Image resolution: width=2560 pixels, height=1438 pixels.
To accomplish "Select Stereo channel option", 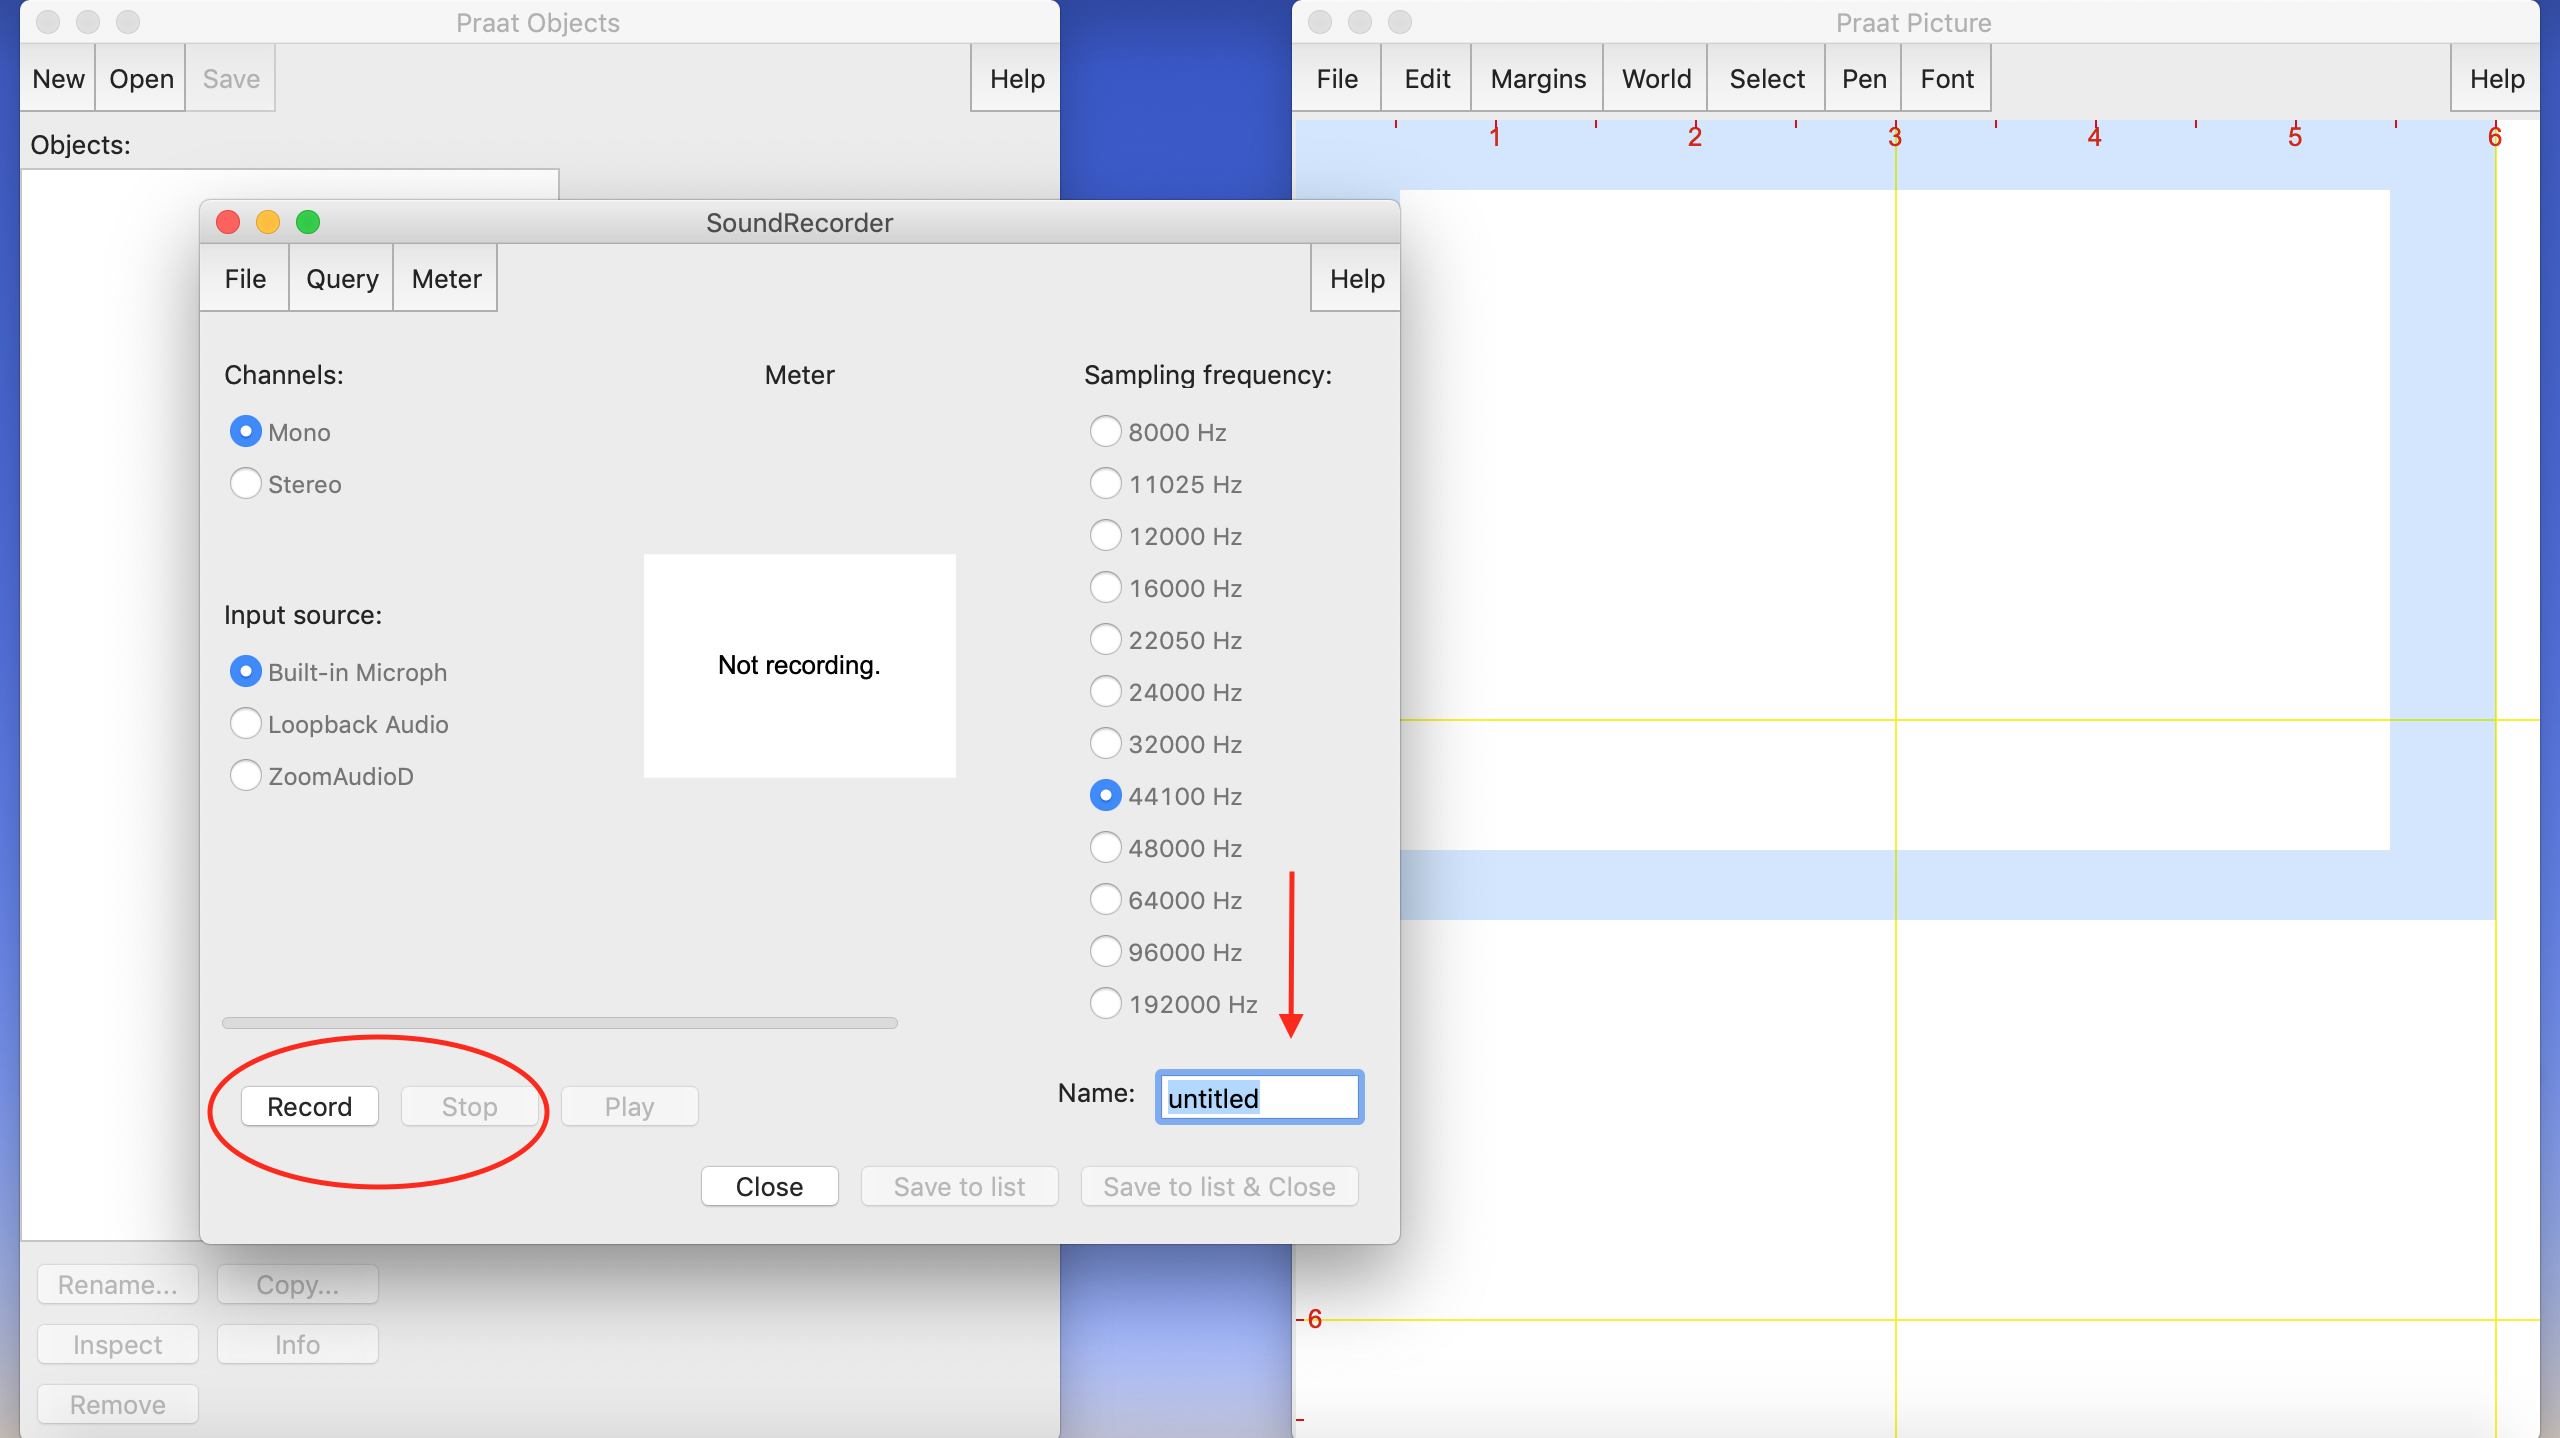I will [x=246, y=484].
